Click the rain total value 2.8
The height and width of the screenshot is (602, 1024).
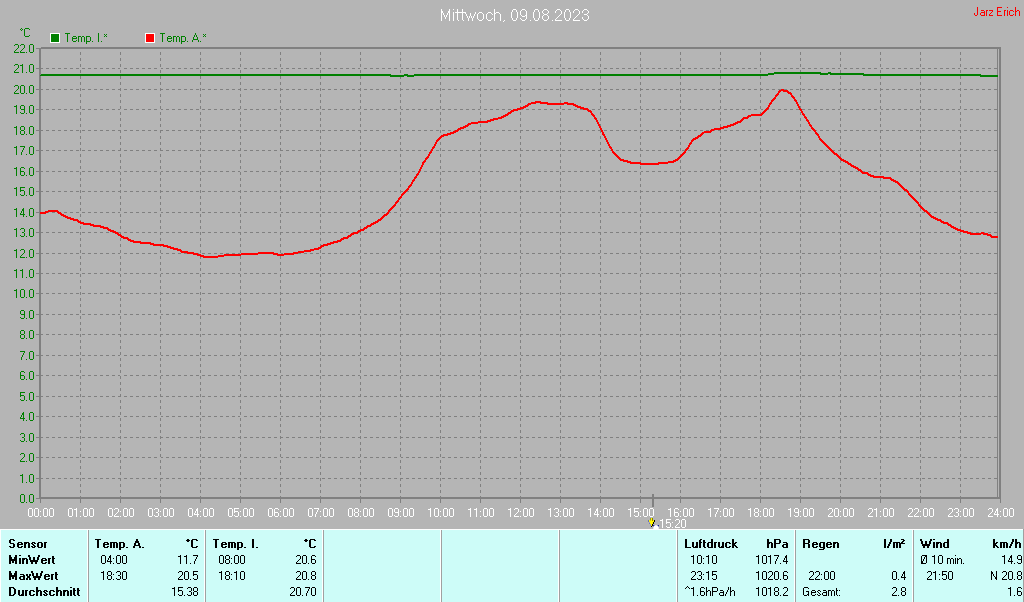coord(899,592)
